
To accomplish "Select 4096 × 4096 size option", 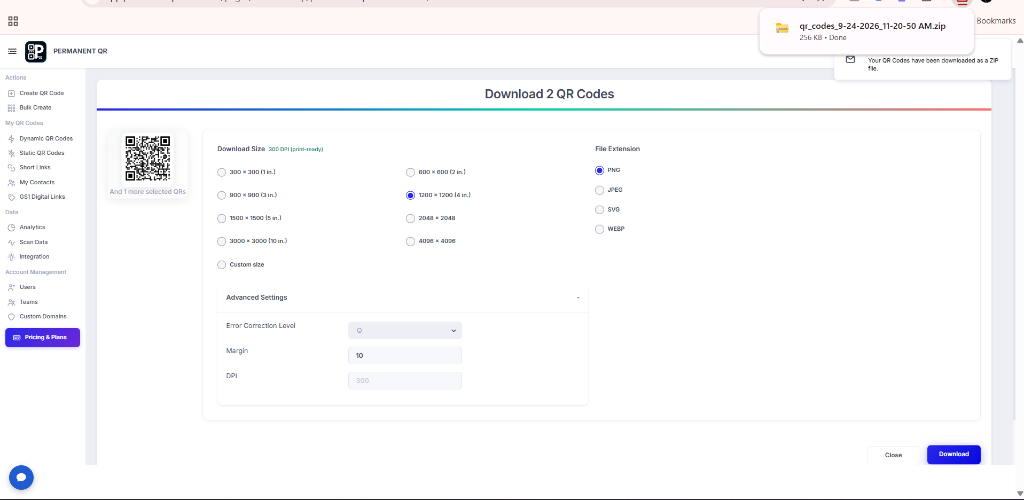I will (410, 242).
